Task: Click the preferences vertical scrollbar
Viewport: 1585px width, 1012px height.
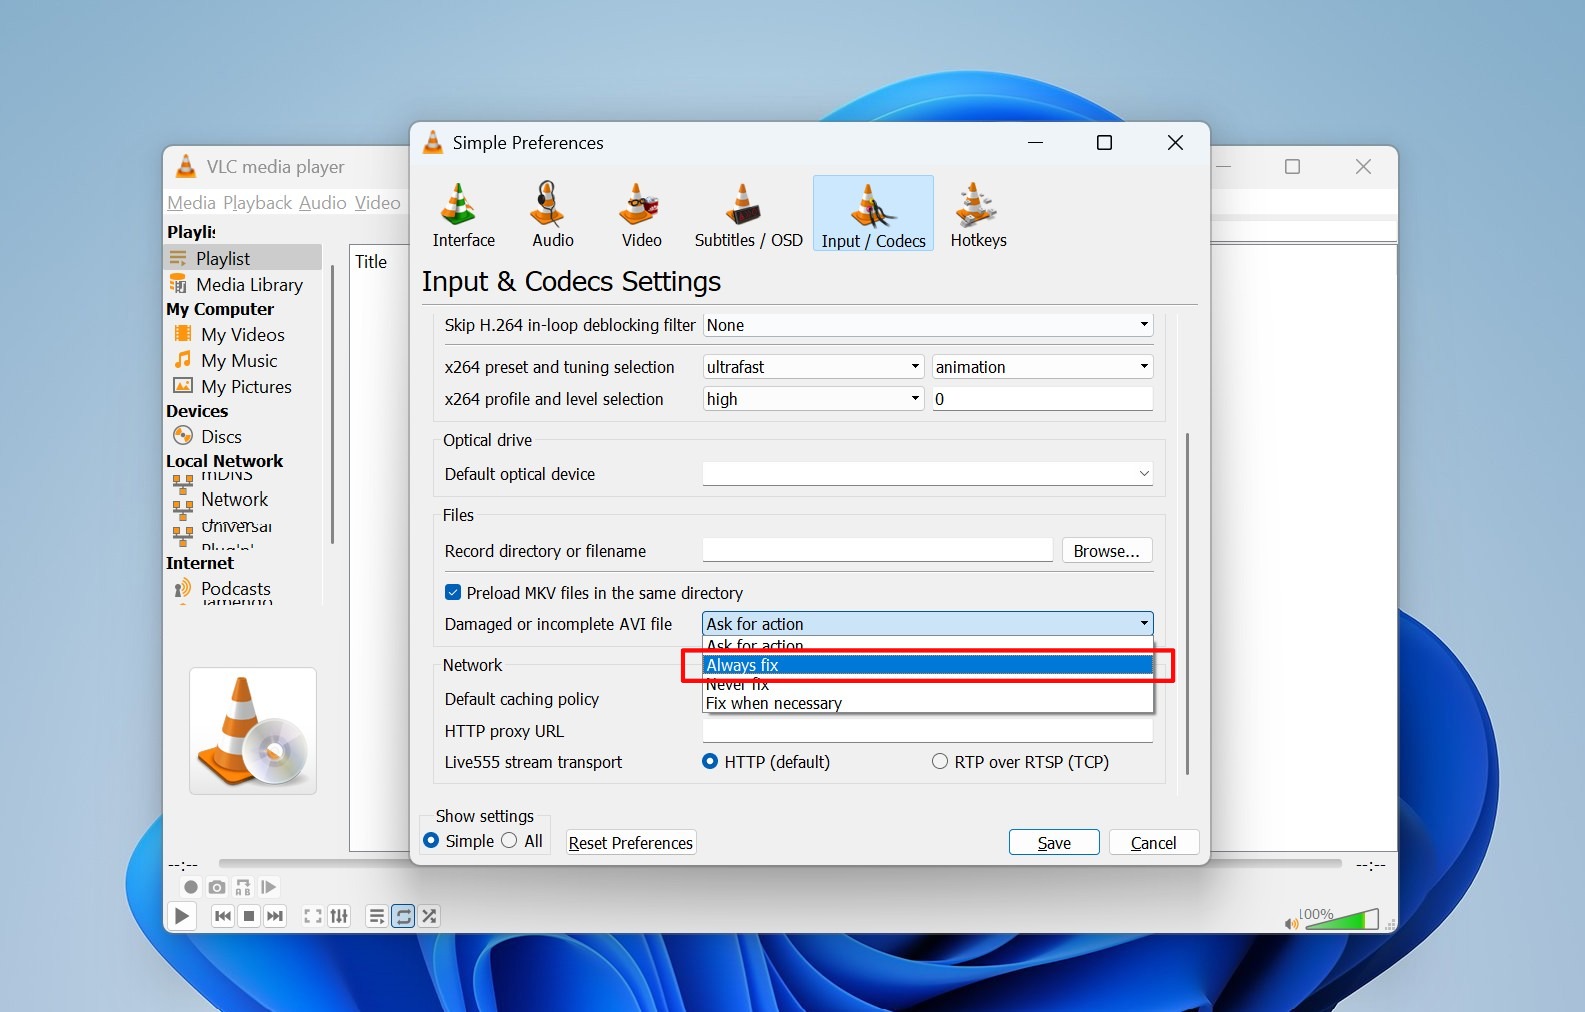Action: (x=1187, y=603)
